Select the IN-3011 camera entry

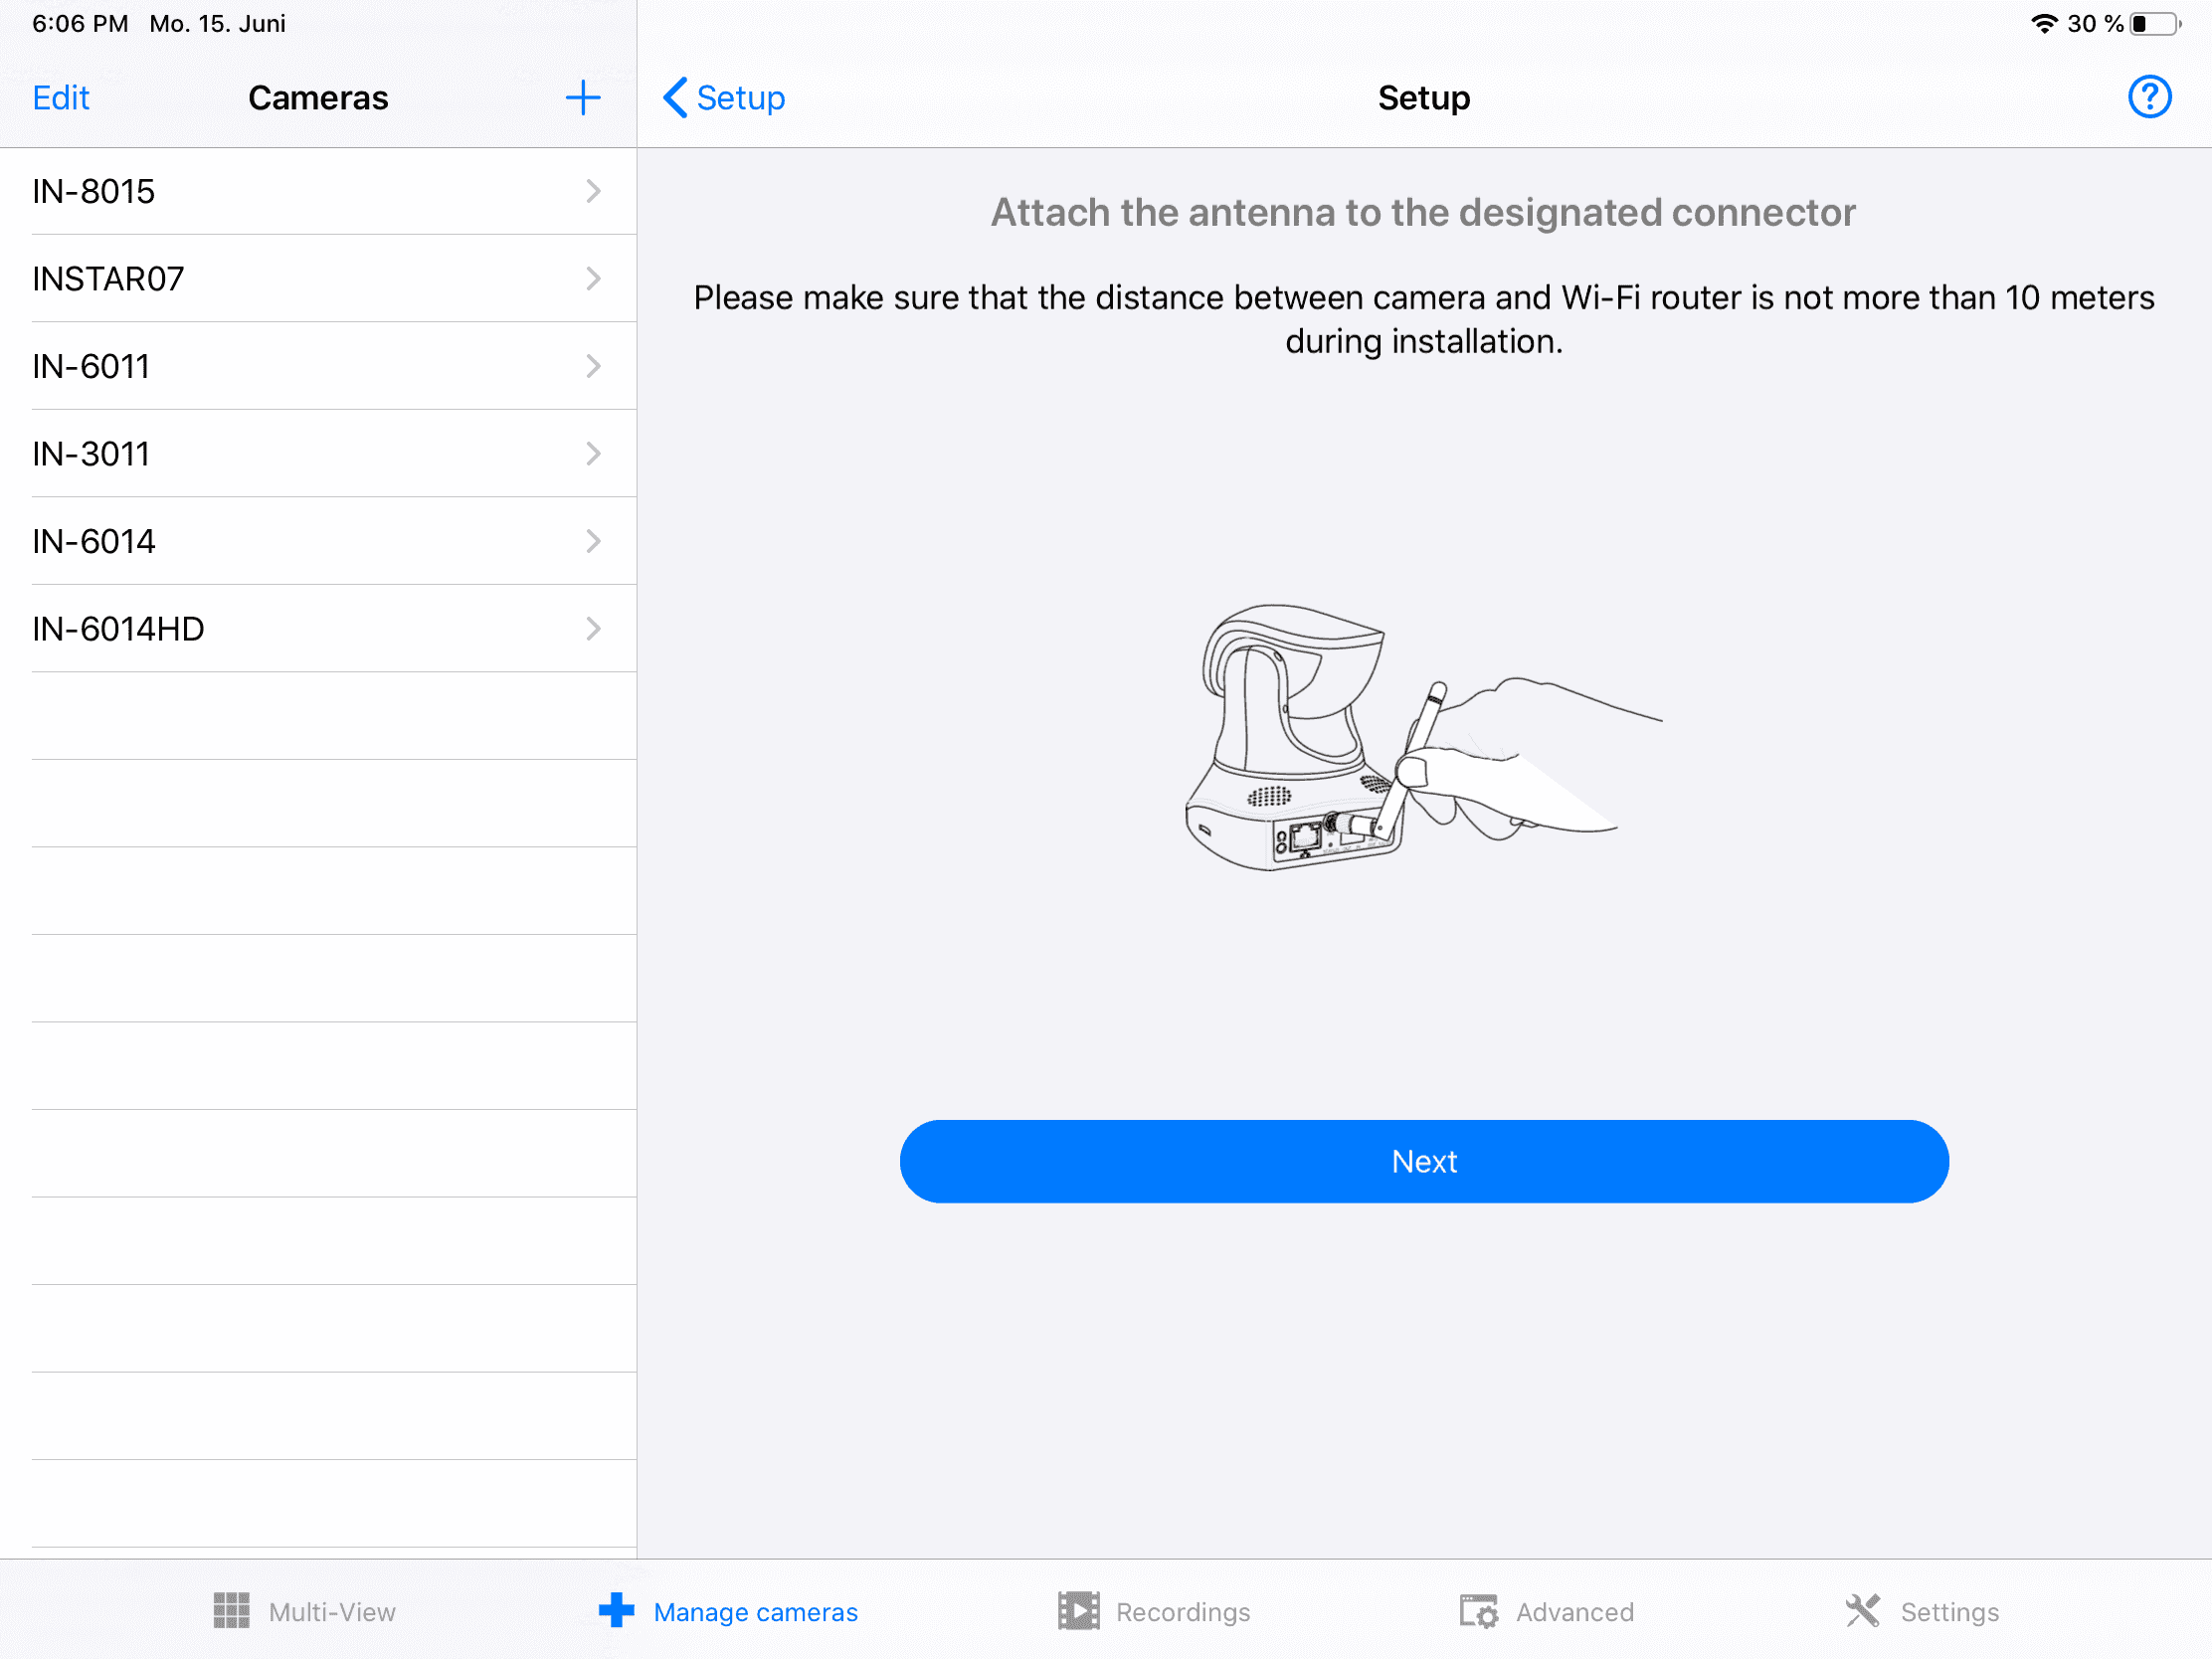tap(92, 454)
